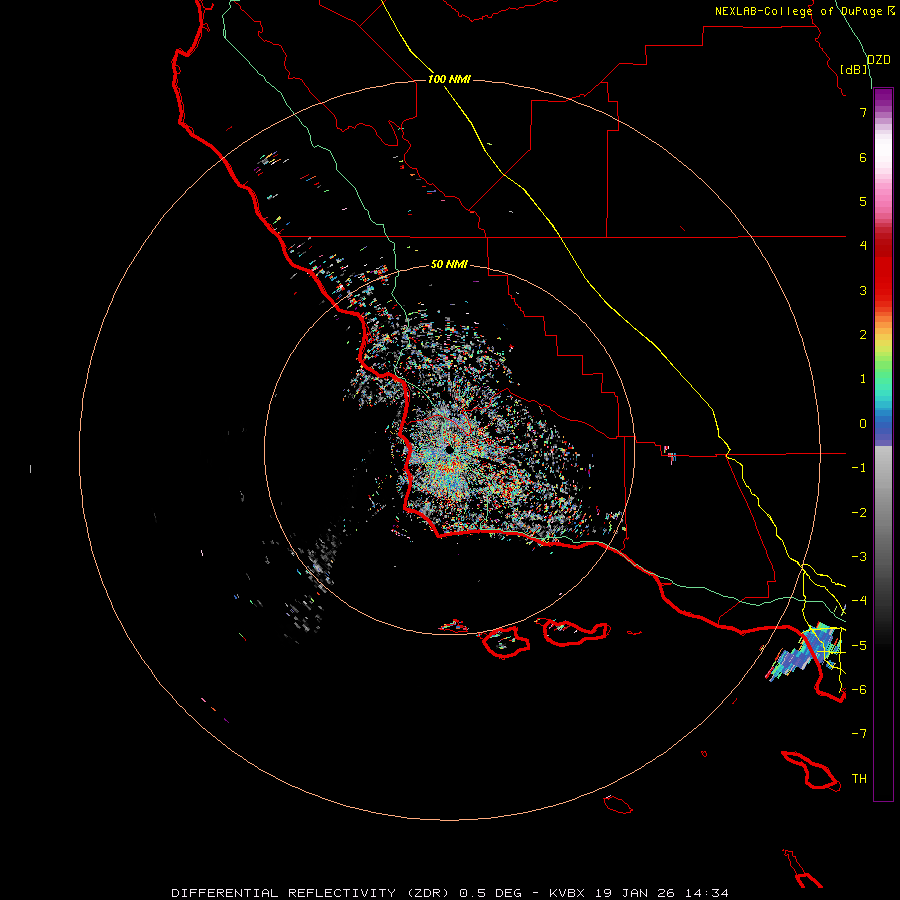Click the 2 dB value on the color scale
Image resolution: width=900 pixels, height=900 pixels.
[x=863, y=335]
